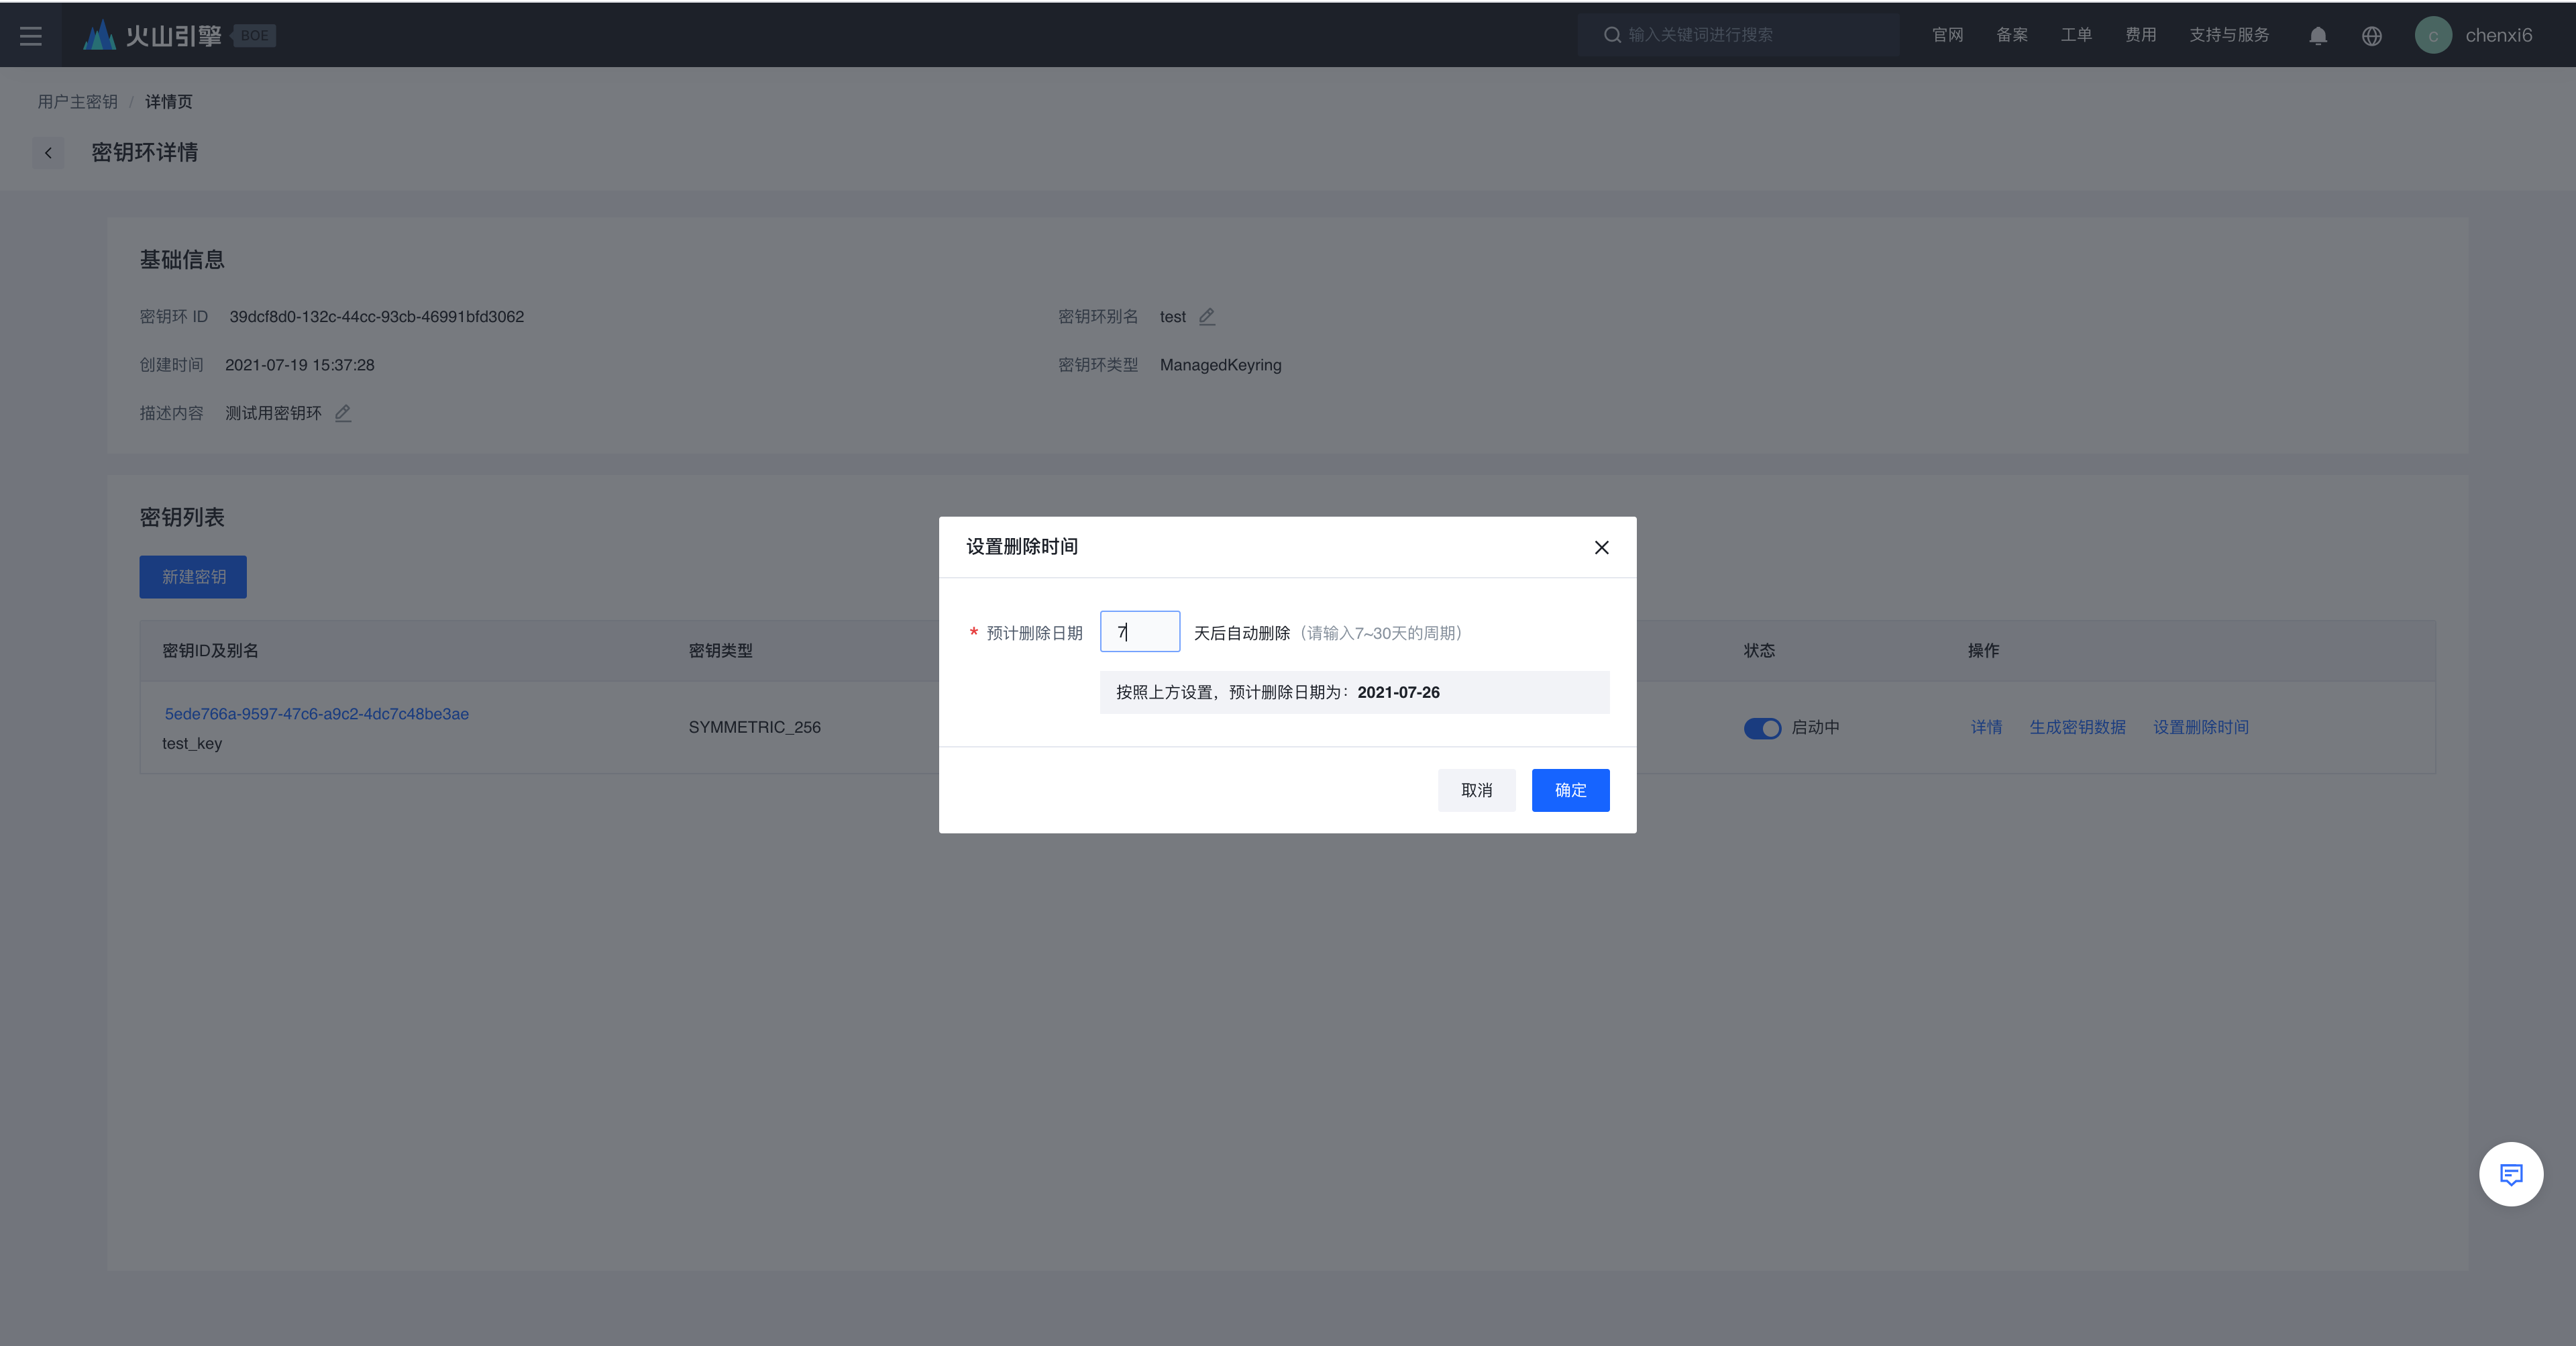Open 详情 for test_key

(x=1986, y=727)
